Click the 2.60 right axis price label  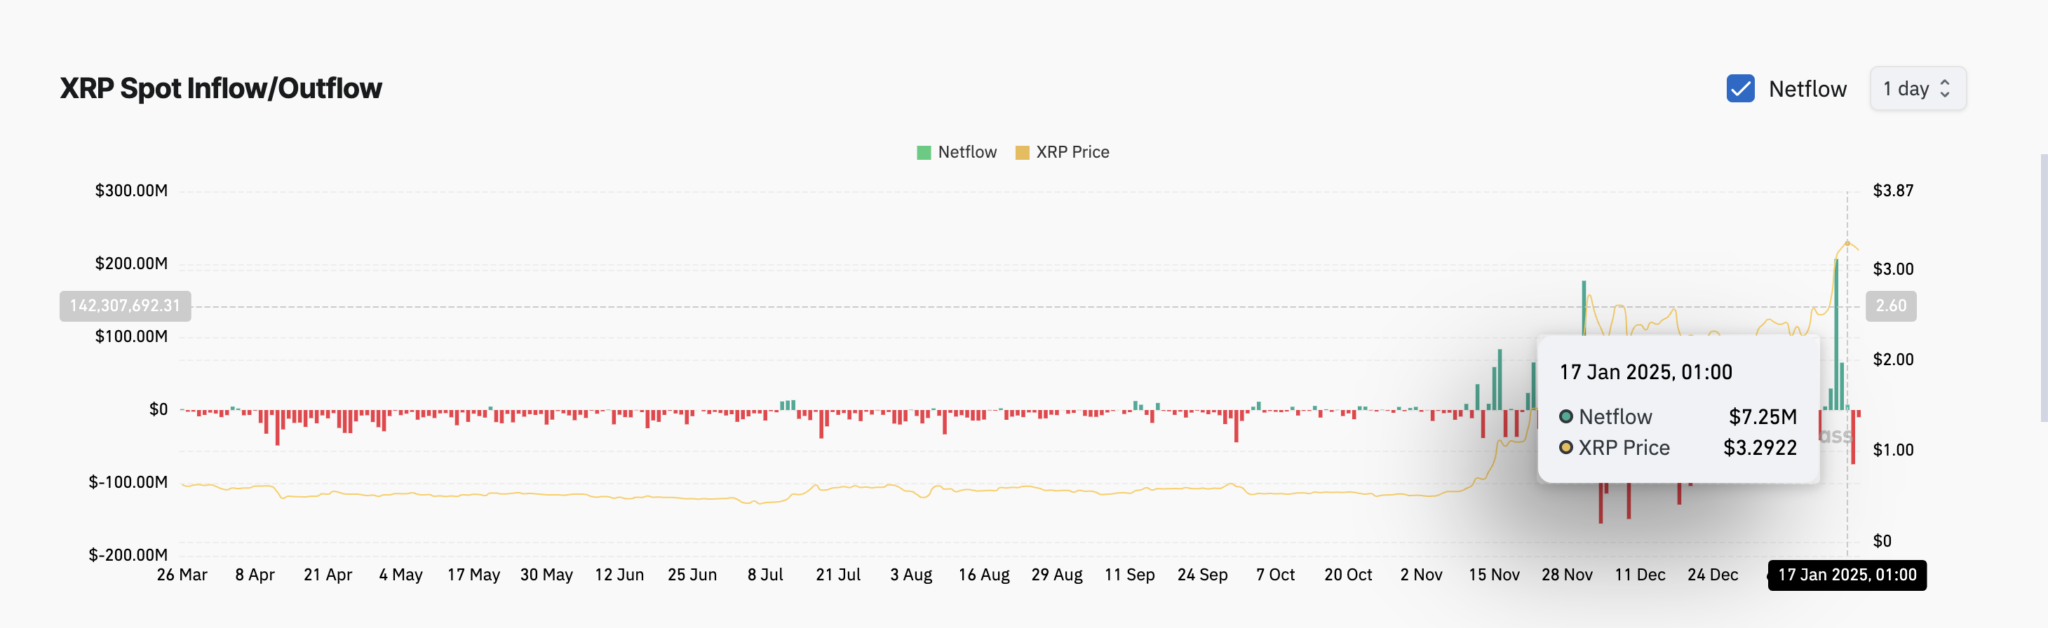click(1891, 306)
